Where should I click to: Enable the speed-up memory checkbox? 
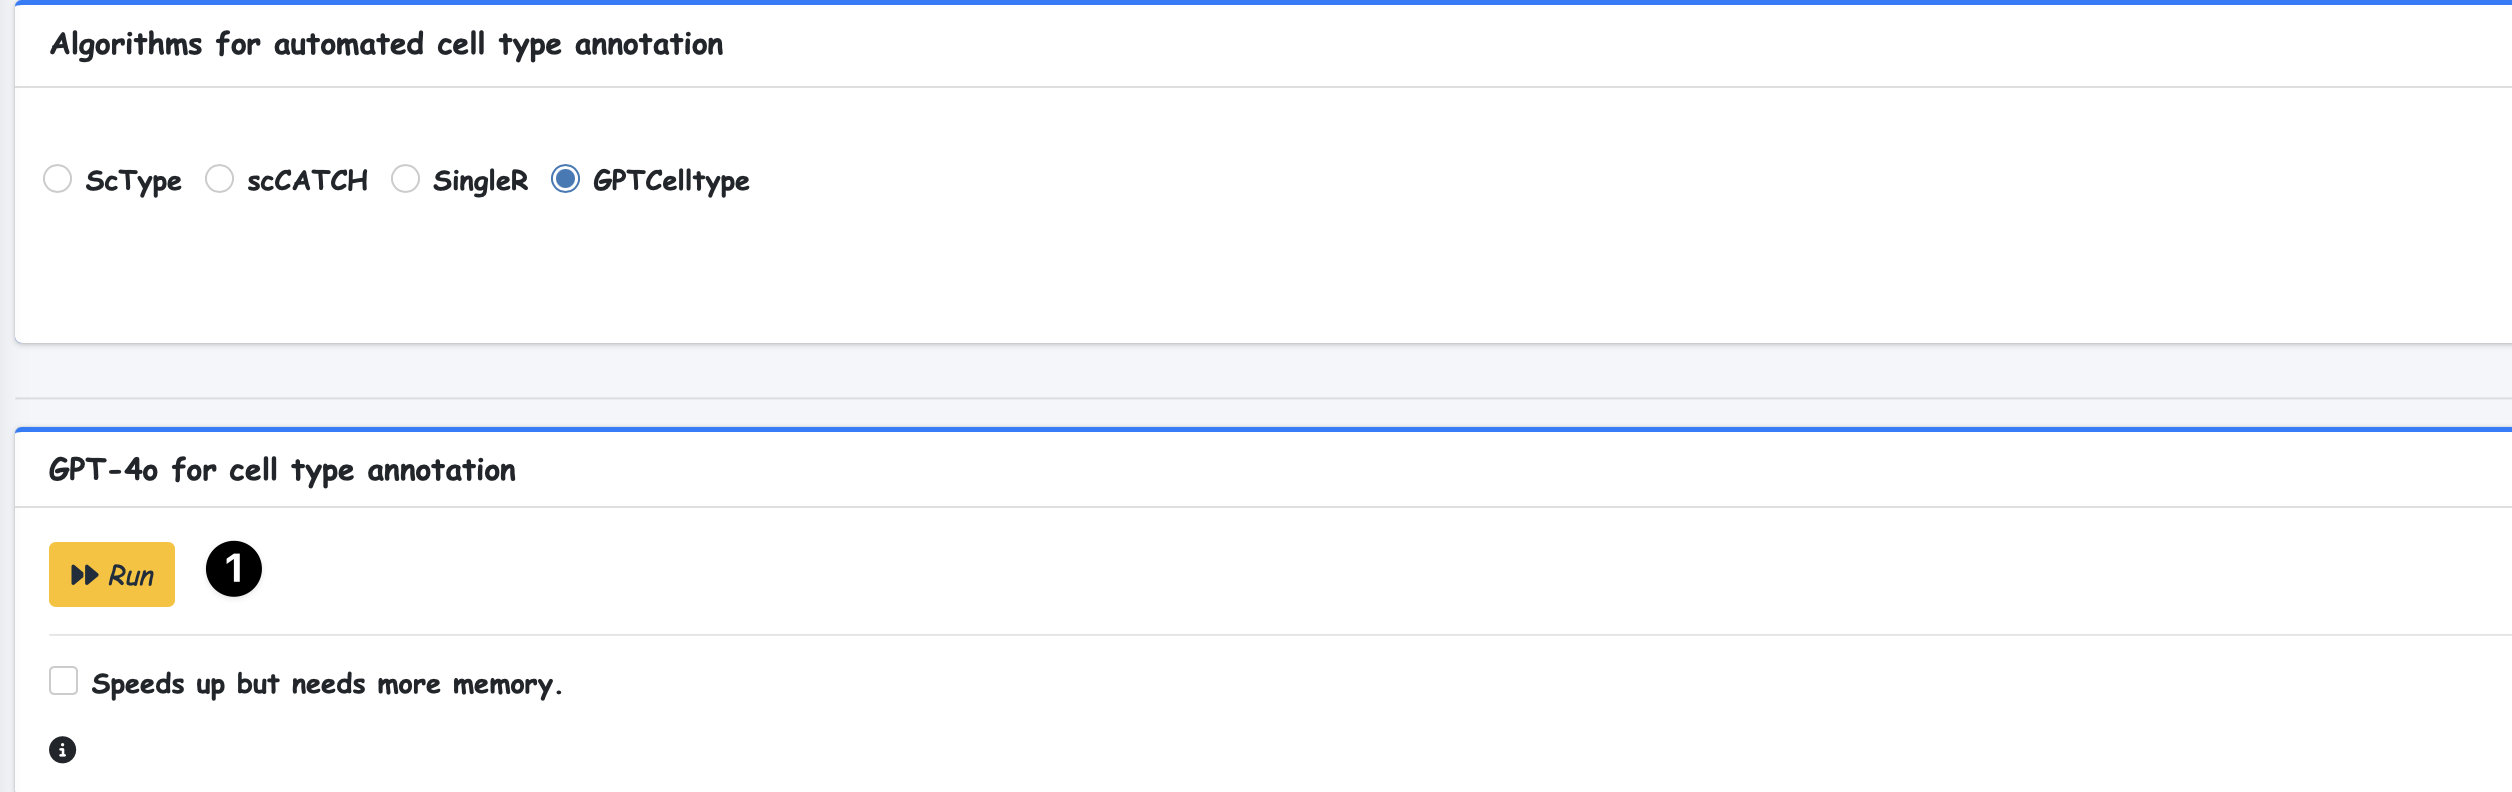click(x=64, y=681)
